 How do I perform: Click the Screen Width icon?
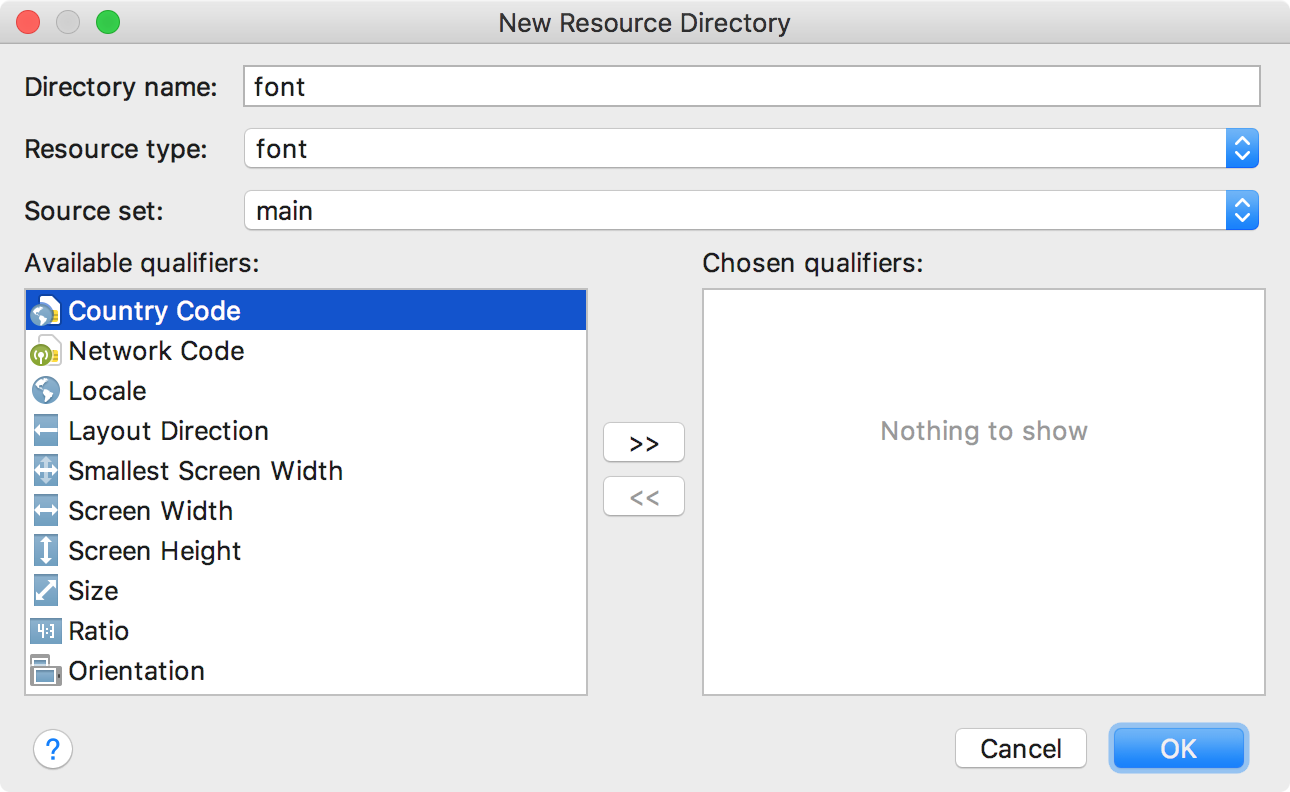pyautogui.click(x=45, y=510)
